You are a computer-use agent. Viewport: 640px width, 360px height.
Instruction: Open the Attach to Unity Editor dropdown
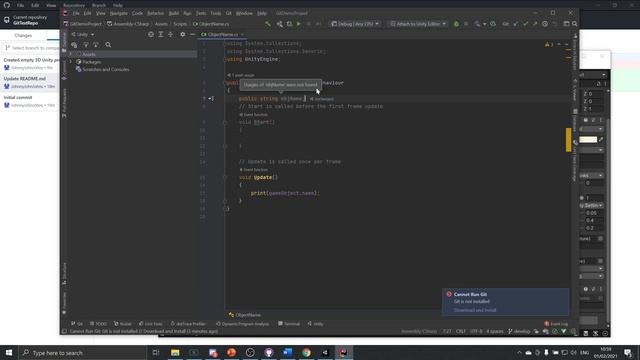[x=418, y=24]
